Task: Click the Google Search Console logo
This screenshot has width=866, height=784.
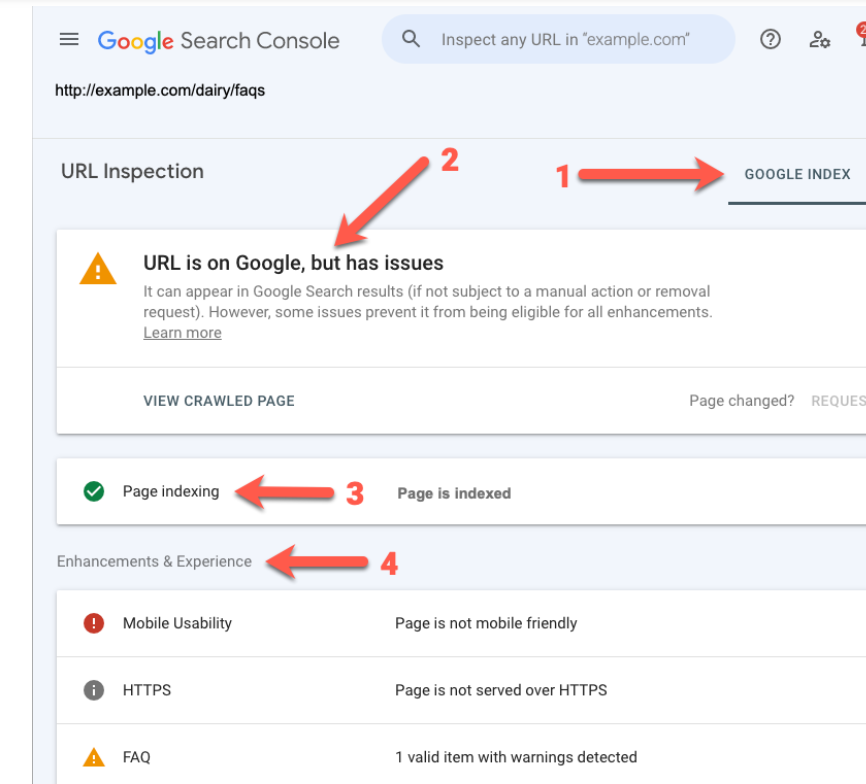Action: pyautogui.click(x=218, y=41)
